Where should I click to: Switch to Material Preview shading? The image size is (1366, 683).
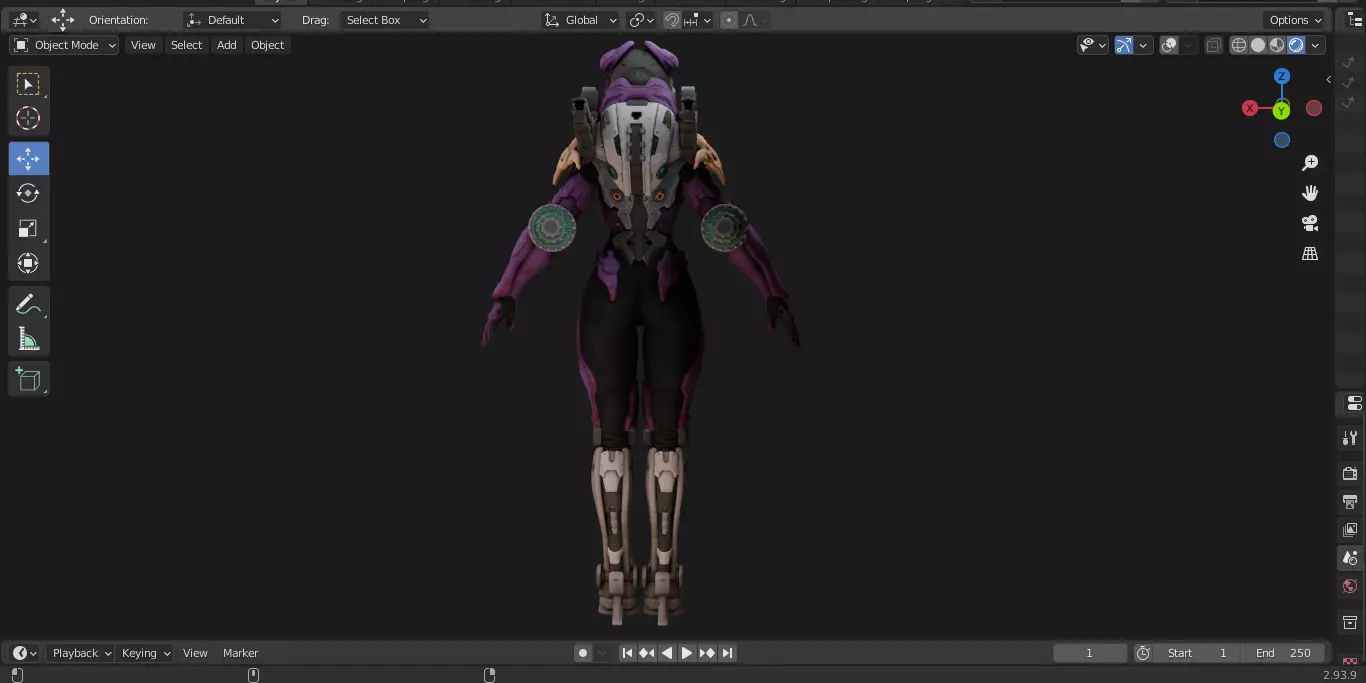click(1277, 45)
